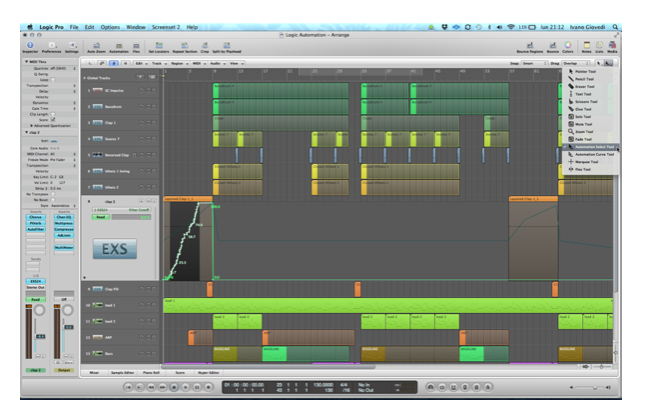Toggle the Clip Length checkbox

tap(53, 114)
